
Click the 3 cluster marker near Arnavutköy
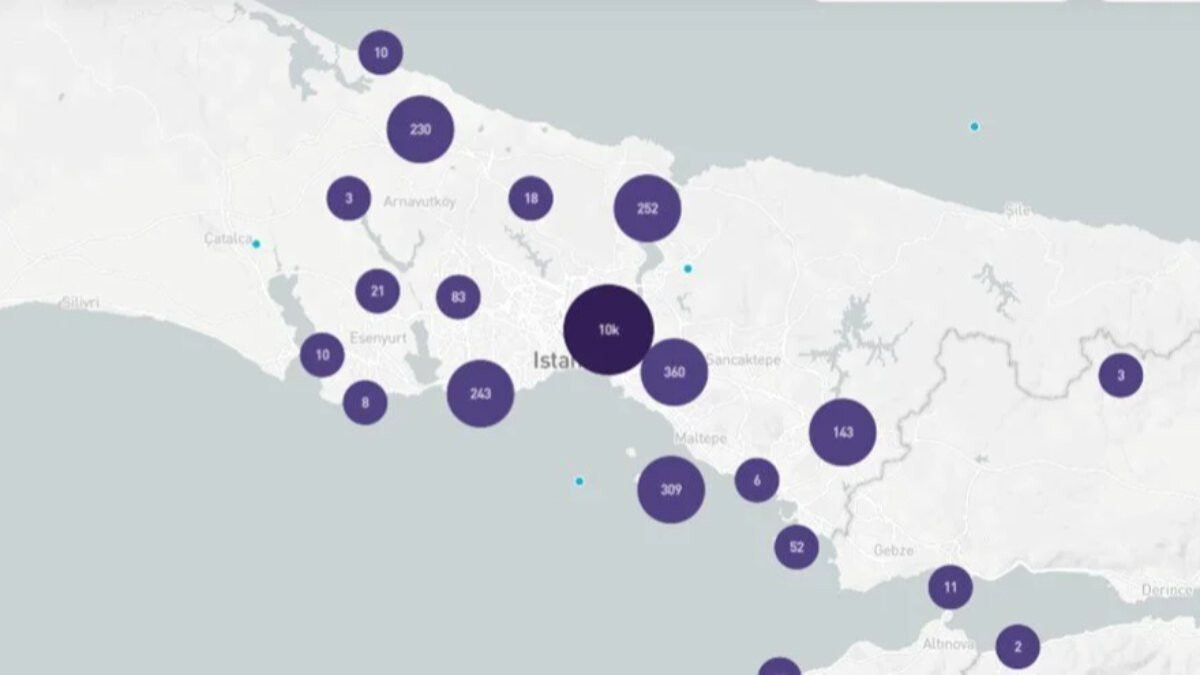coord(348,199)
